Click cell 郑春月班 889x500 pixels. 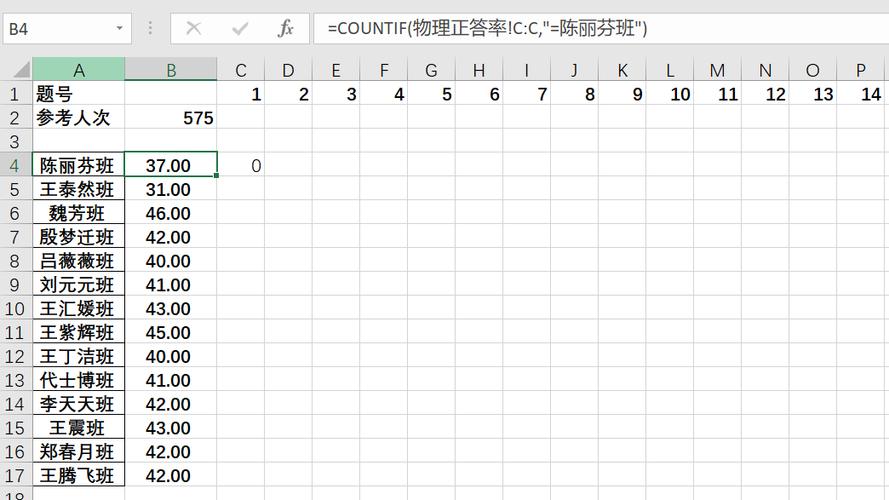[x=78, y=451]
